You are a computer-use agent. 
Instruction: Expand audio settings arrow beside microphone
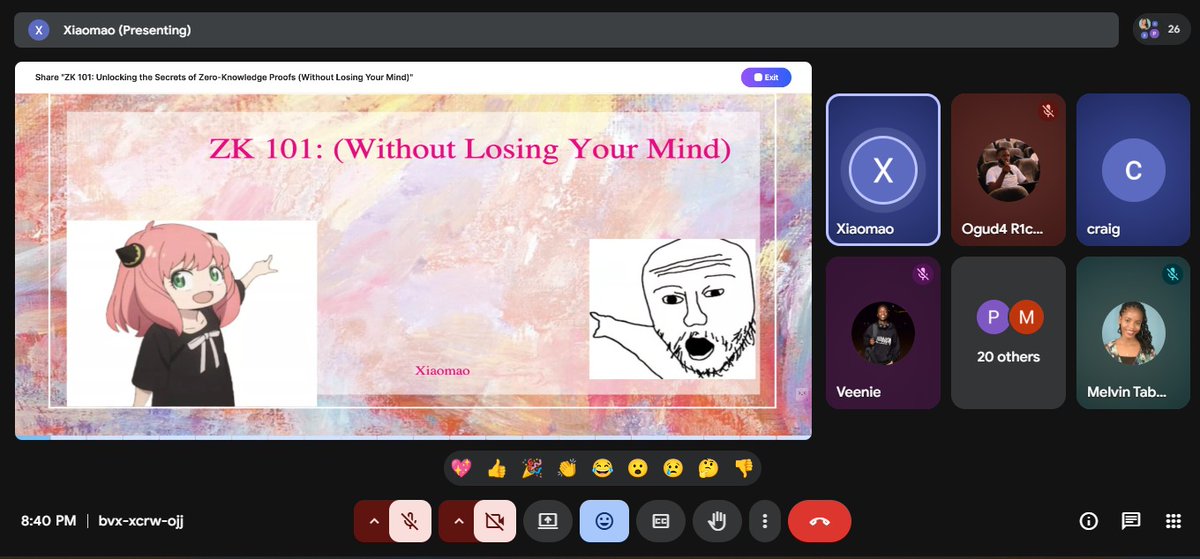coord(373,520)
